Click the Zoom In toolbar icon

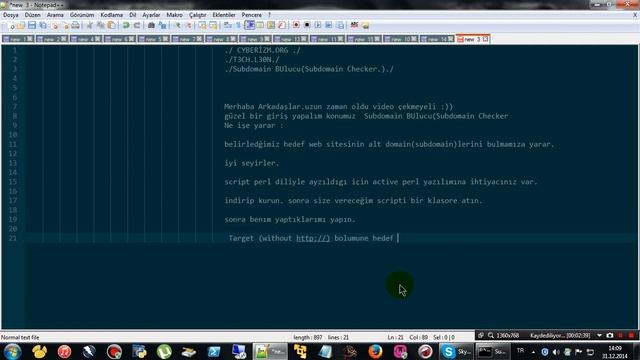[x=177, y=25]
